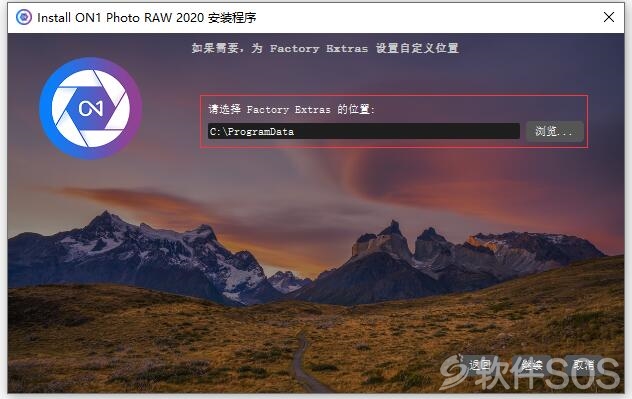Image resolution: width=632 pixels, height=399 pixels.
Task: Click 继续 to continue installation
Action: [x=531, y=365]
